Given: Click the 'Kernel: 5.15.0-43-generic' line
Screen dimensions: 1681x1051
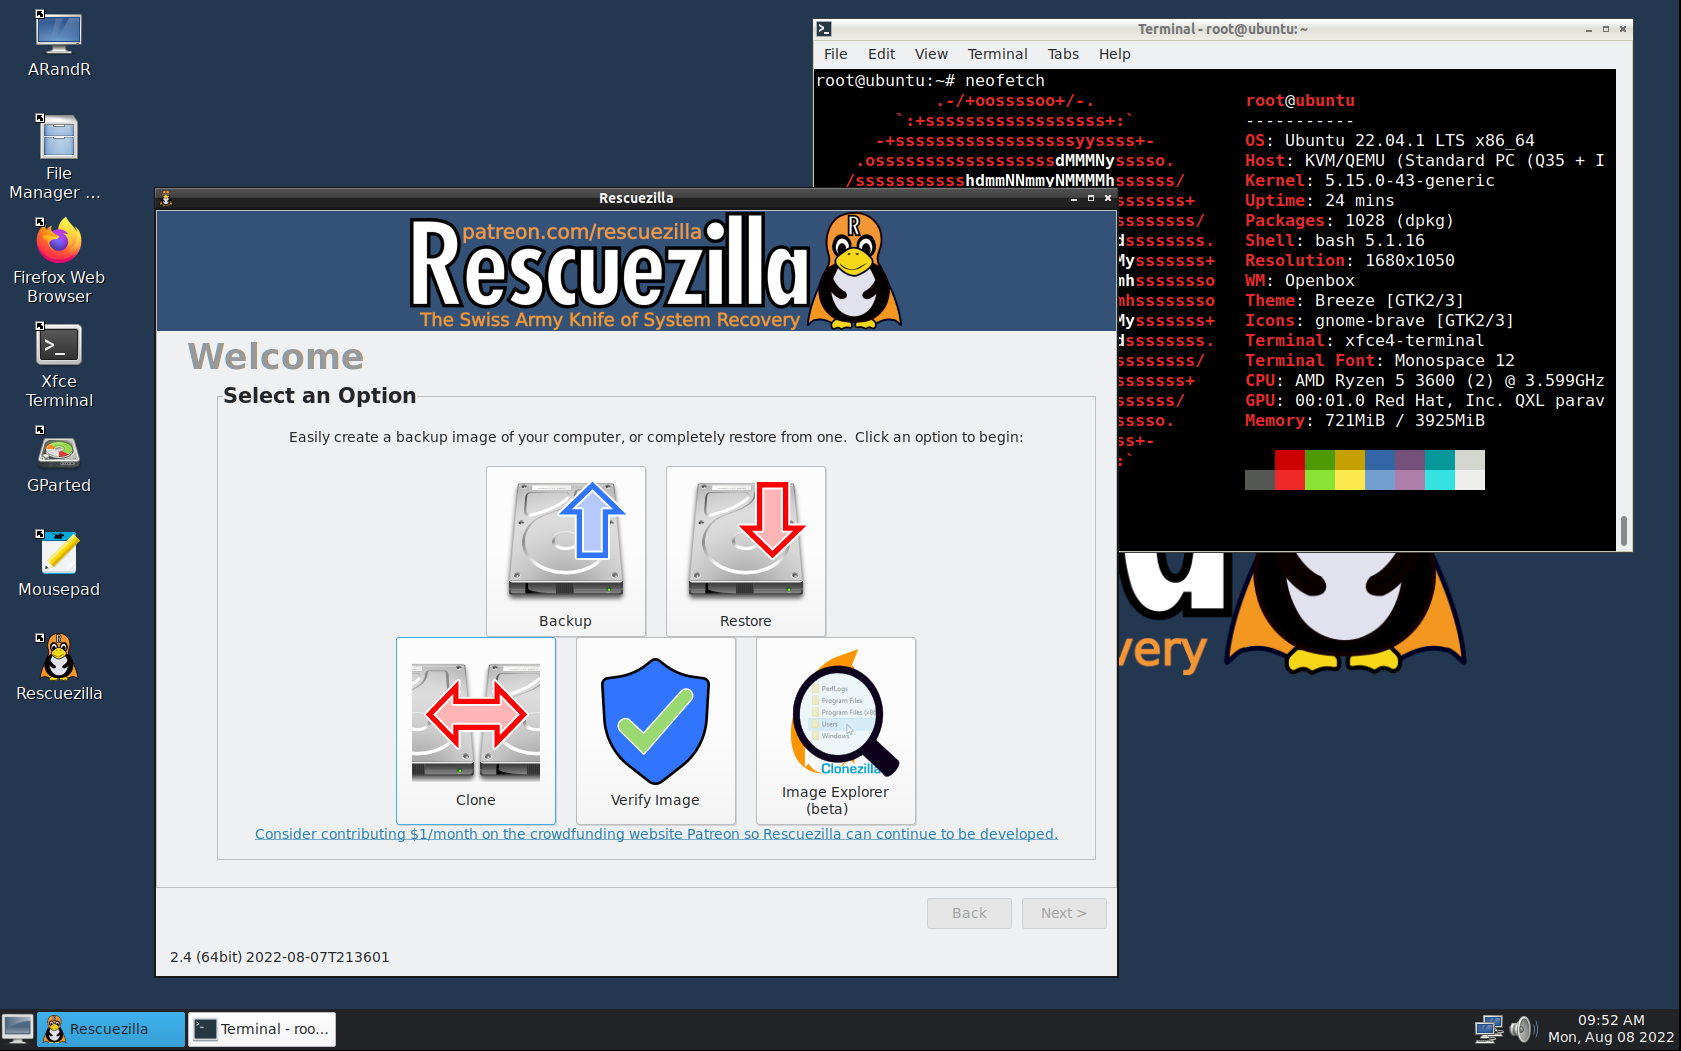Looking at the screenshot, I should pyautogui.click(x=1370, y=181).
